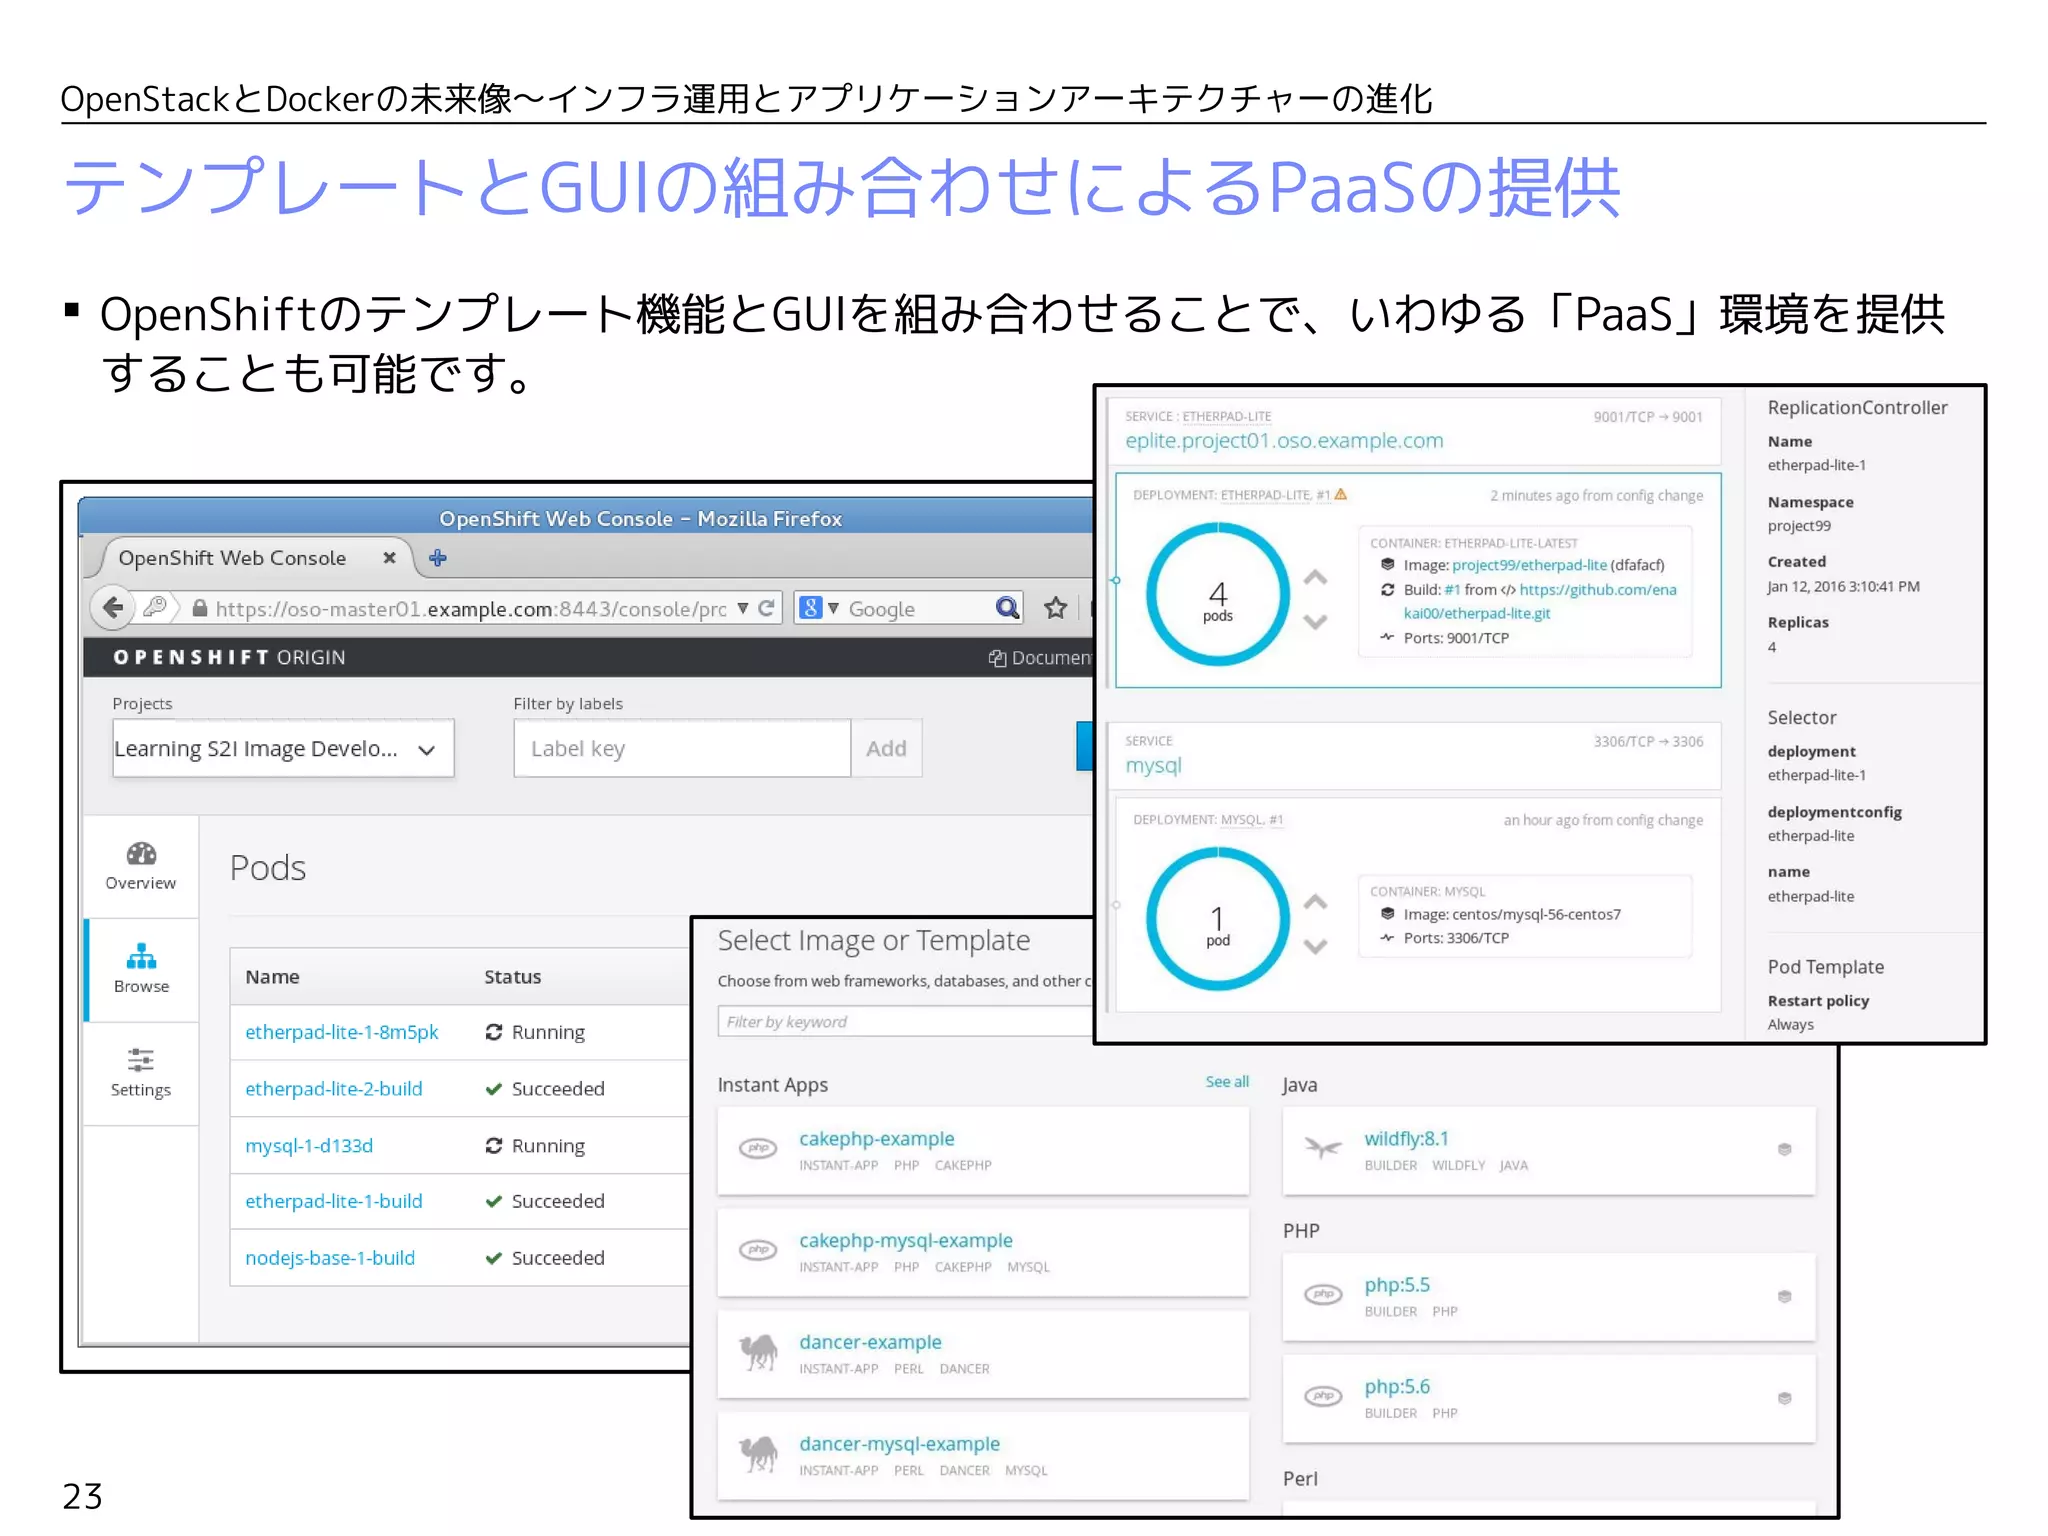This screenshot has height=1536, width=2048.
Task: Select the php:5.6 builder image
Action: (x=1549, y=1398)
